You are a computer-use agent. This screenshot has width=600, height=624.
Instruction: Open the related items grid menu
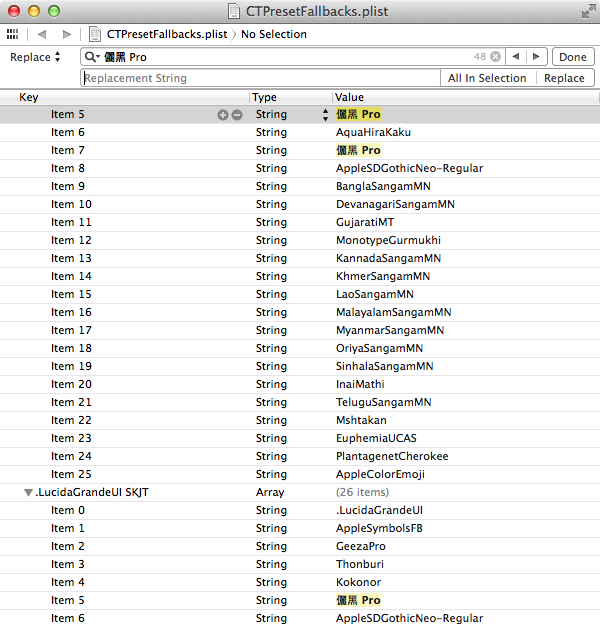click(13, 34)
